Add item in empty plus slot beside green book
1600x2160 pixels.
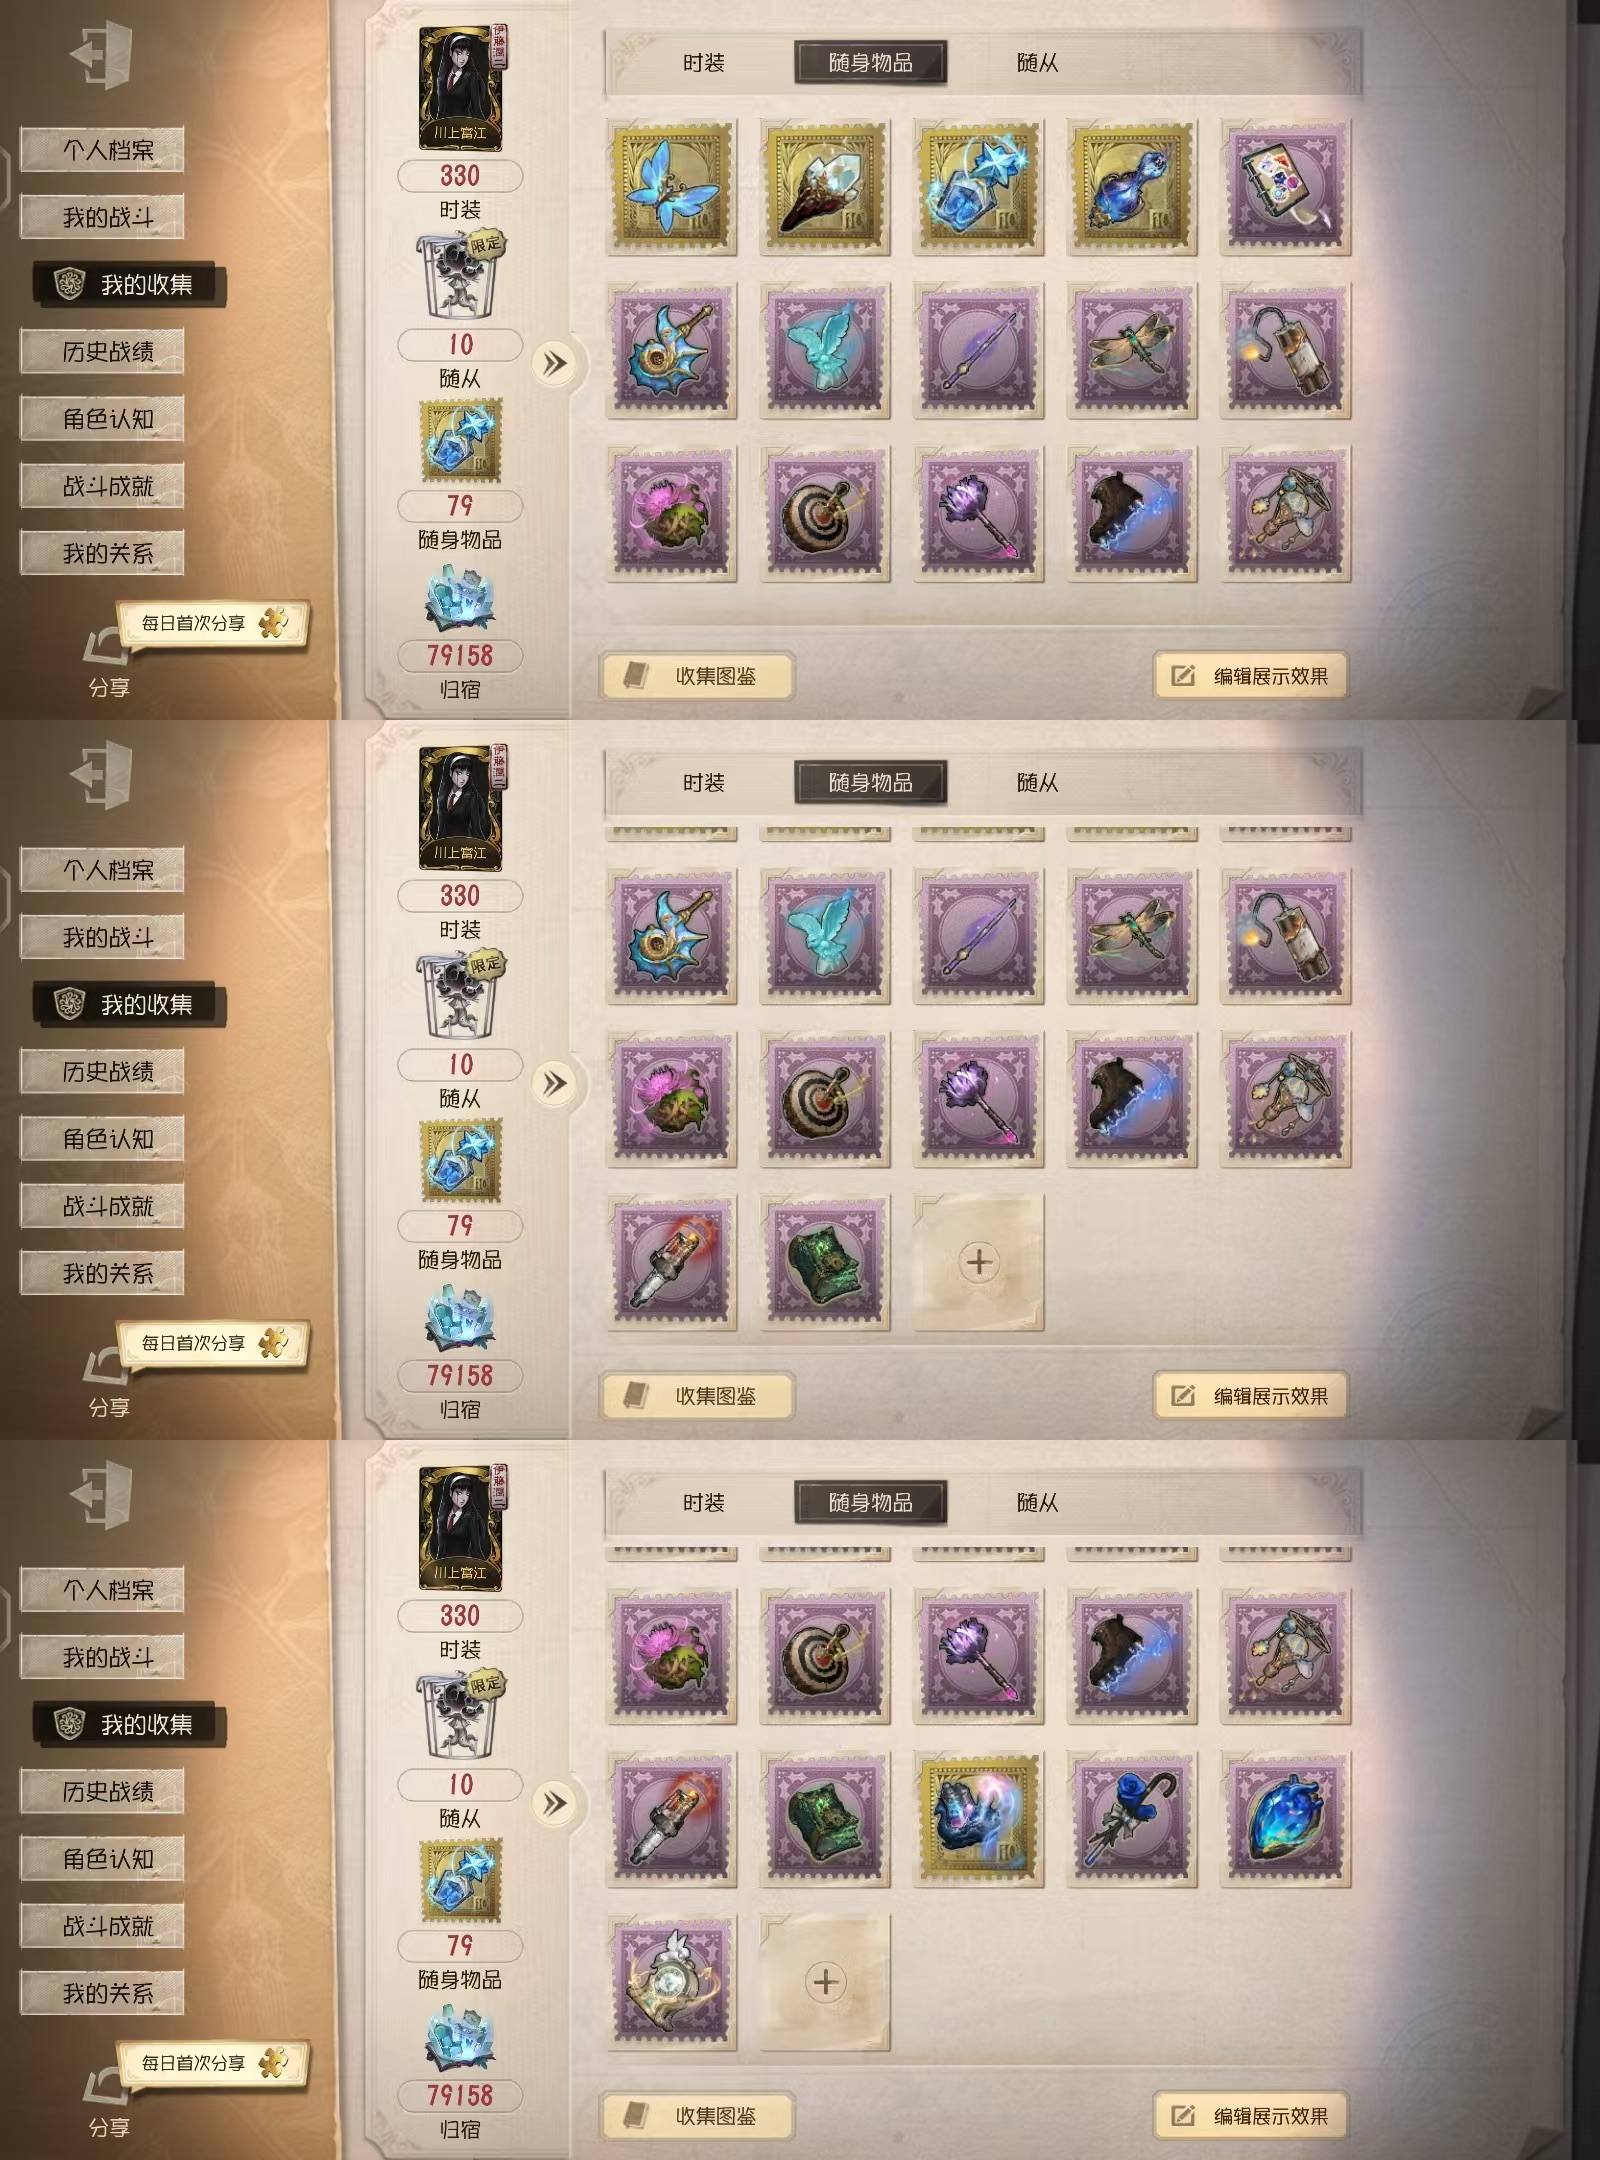pos(979,1262)
